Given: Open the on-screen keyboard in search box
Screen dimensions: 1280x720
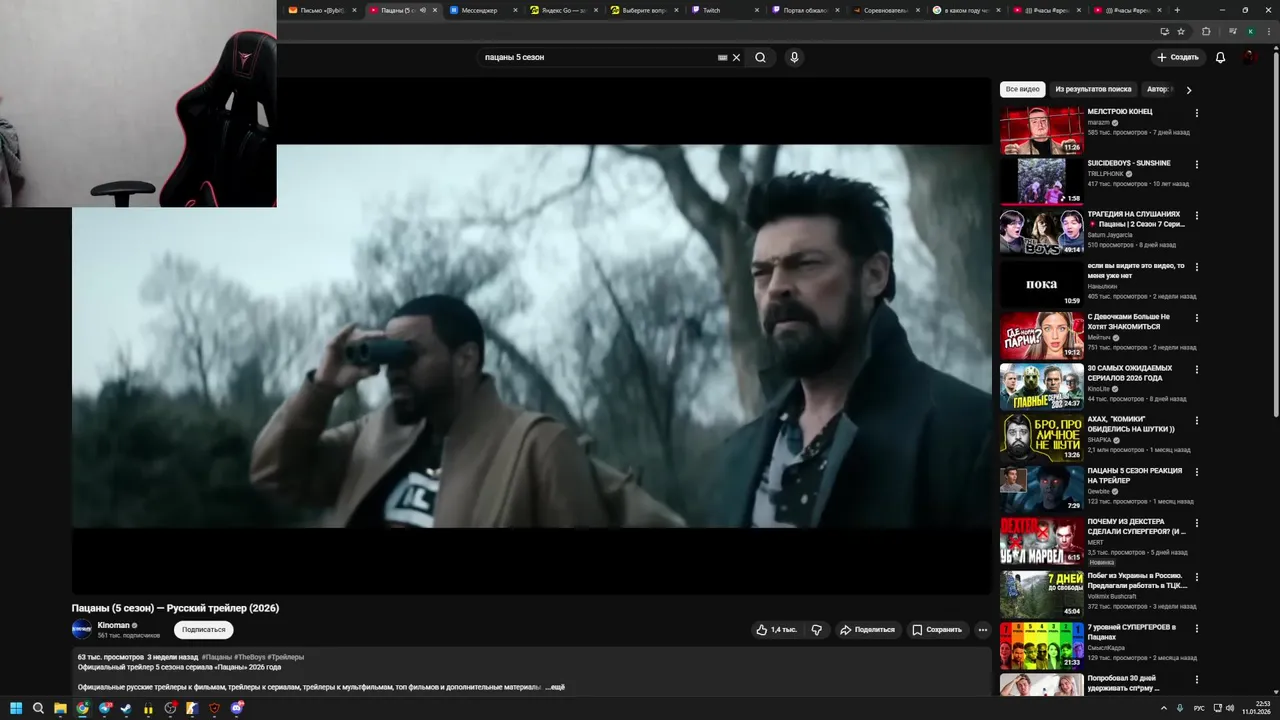Looking at the screenshot, I should point(722,57).
